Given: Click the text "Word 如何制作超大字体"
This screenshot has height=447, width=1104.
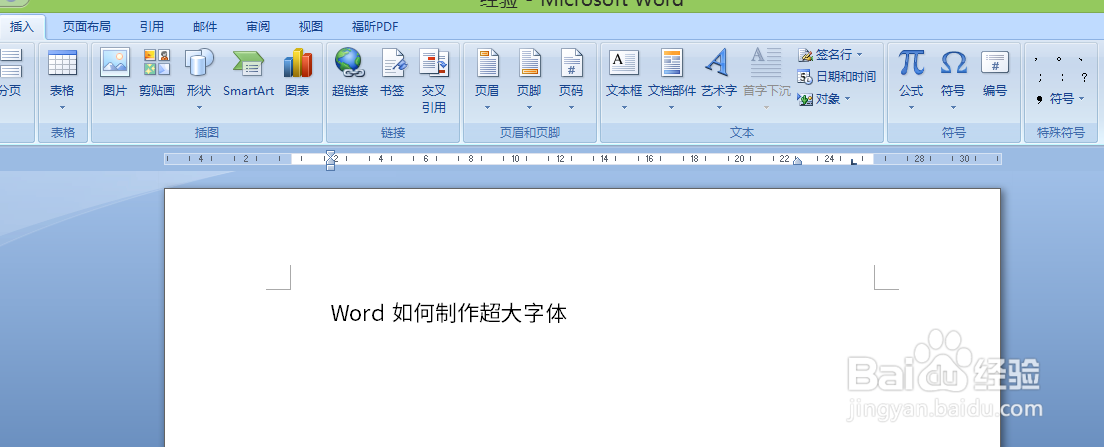Looking at the screenshot, I should pos(448,313).
